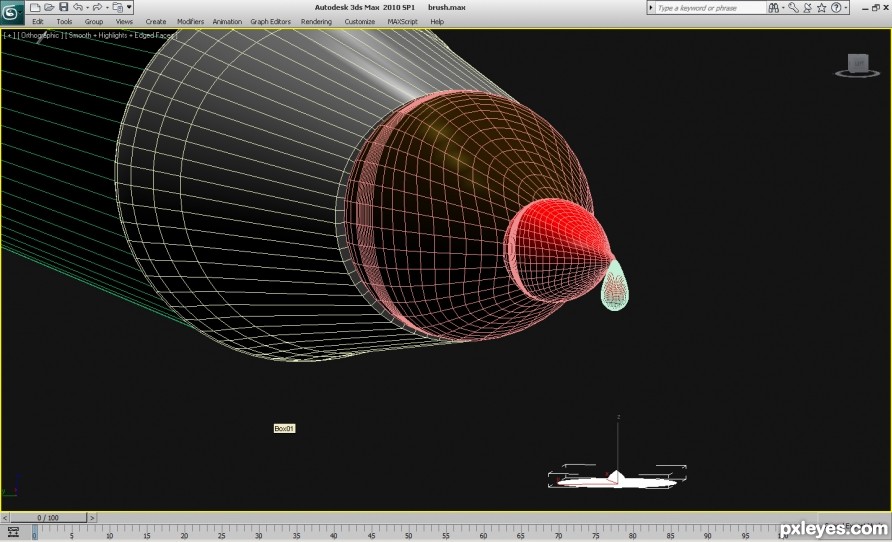This screenshot has width=892, height=542.
Task: Click the next frame arrow on time slider
Action: pos(92,518)
